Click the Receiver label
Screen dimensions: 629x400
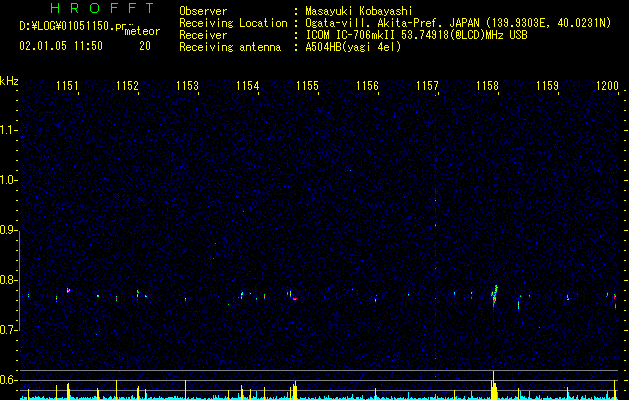coord(203,35)
